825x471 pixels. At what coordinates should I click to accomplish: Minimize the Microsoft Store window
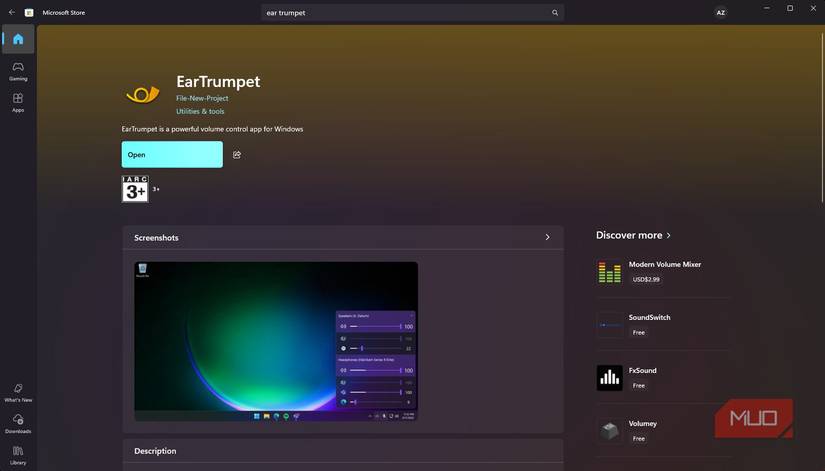(767, 8)
